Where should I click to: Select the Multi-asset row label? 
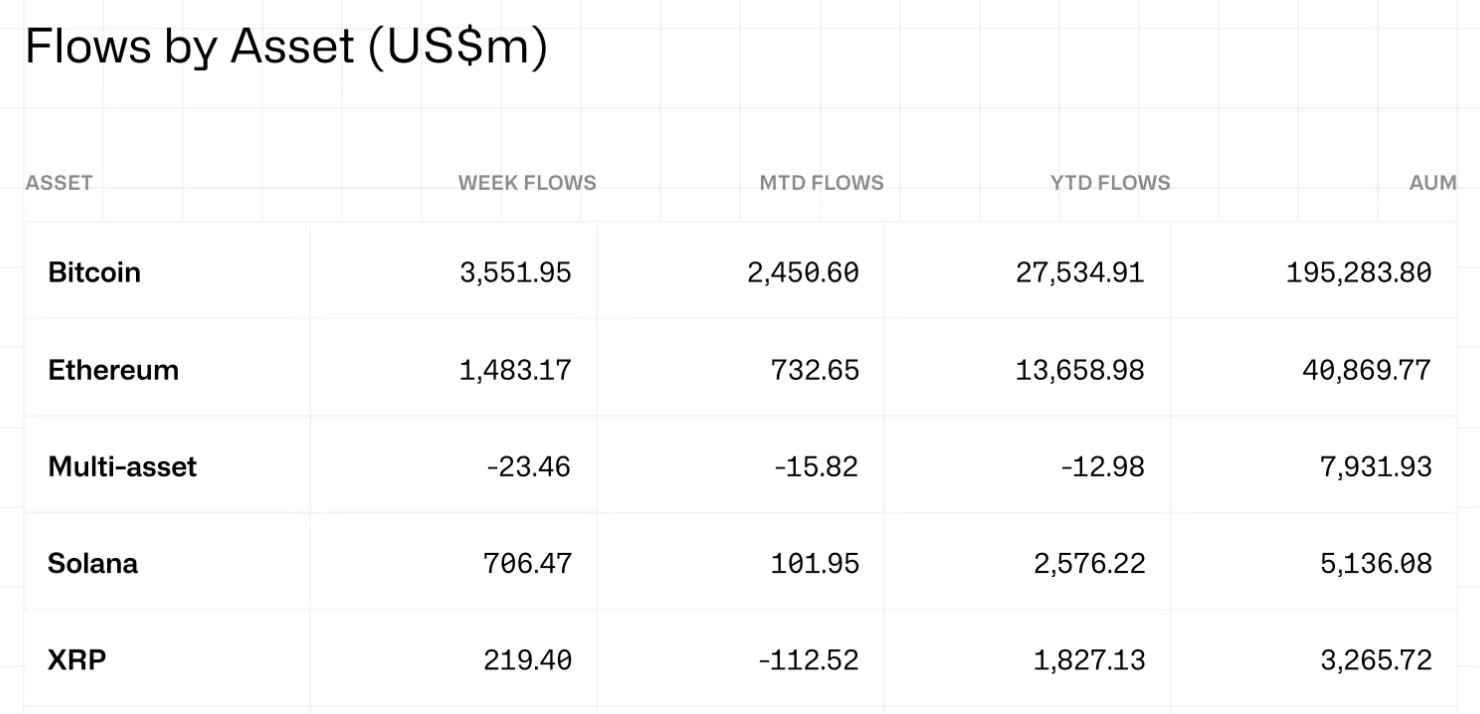coord(122,467)
